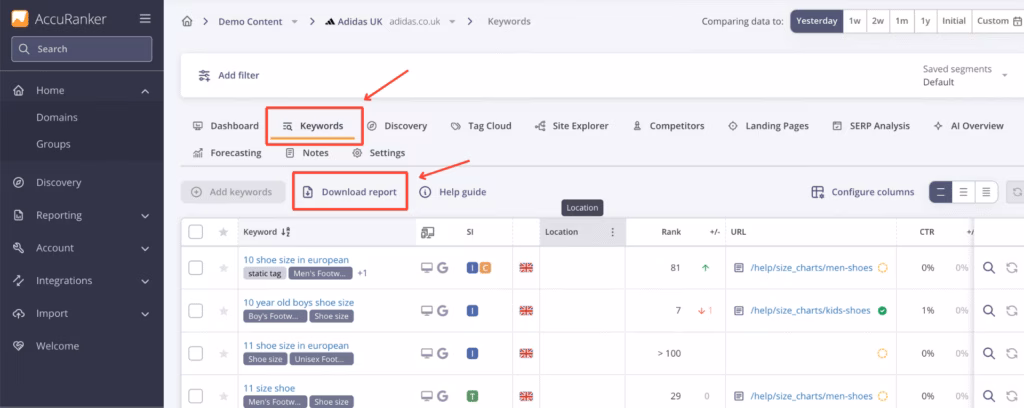Open the SERP Analysis tab
Image resolution: width=1024 pixels, height=408 pixels.
(870, 126)
